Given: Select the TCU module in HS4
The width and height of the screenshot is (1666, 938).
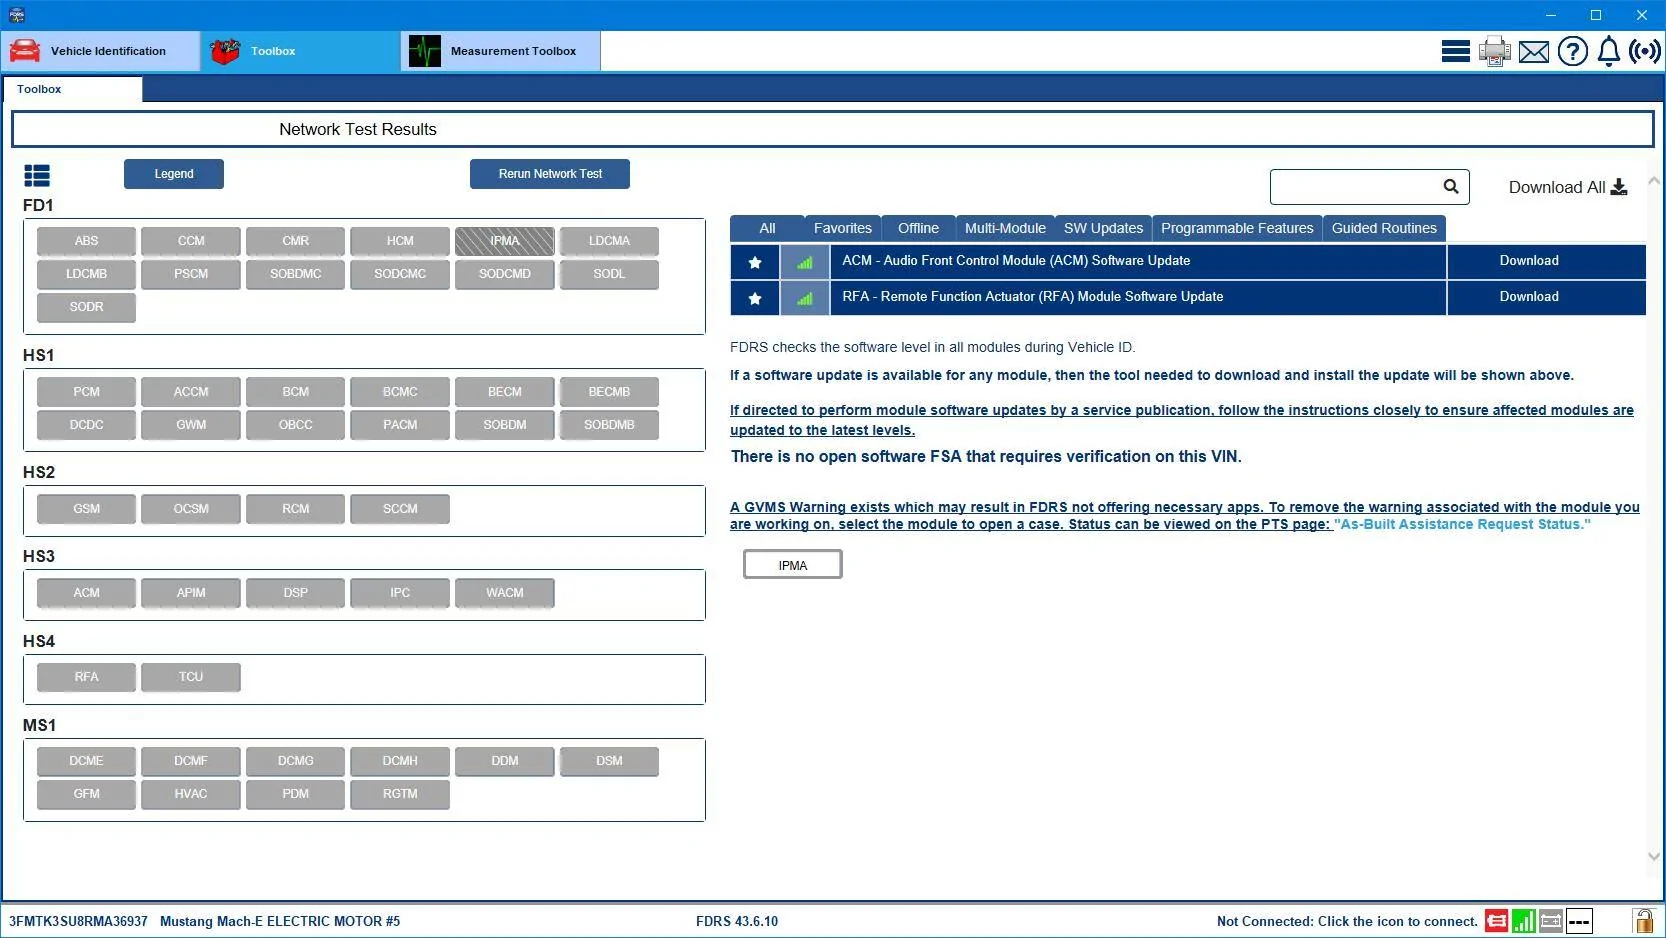Looking at the screenshot, I should (x=191, y=677).
